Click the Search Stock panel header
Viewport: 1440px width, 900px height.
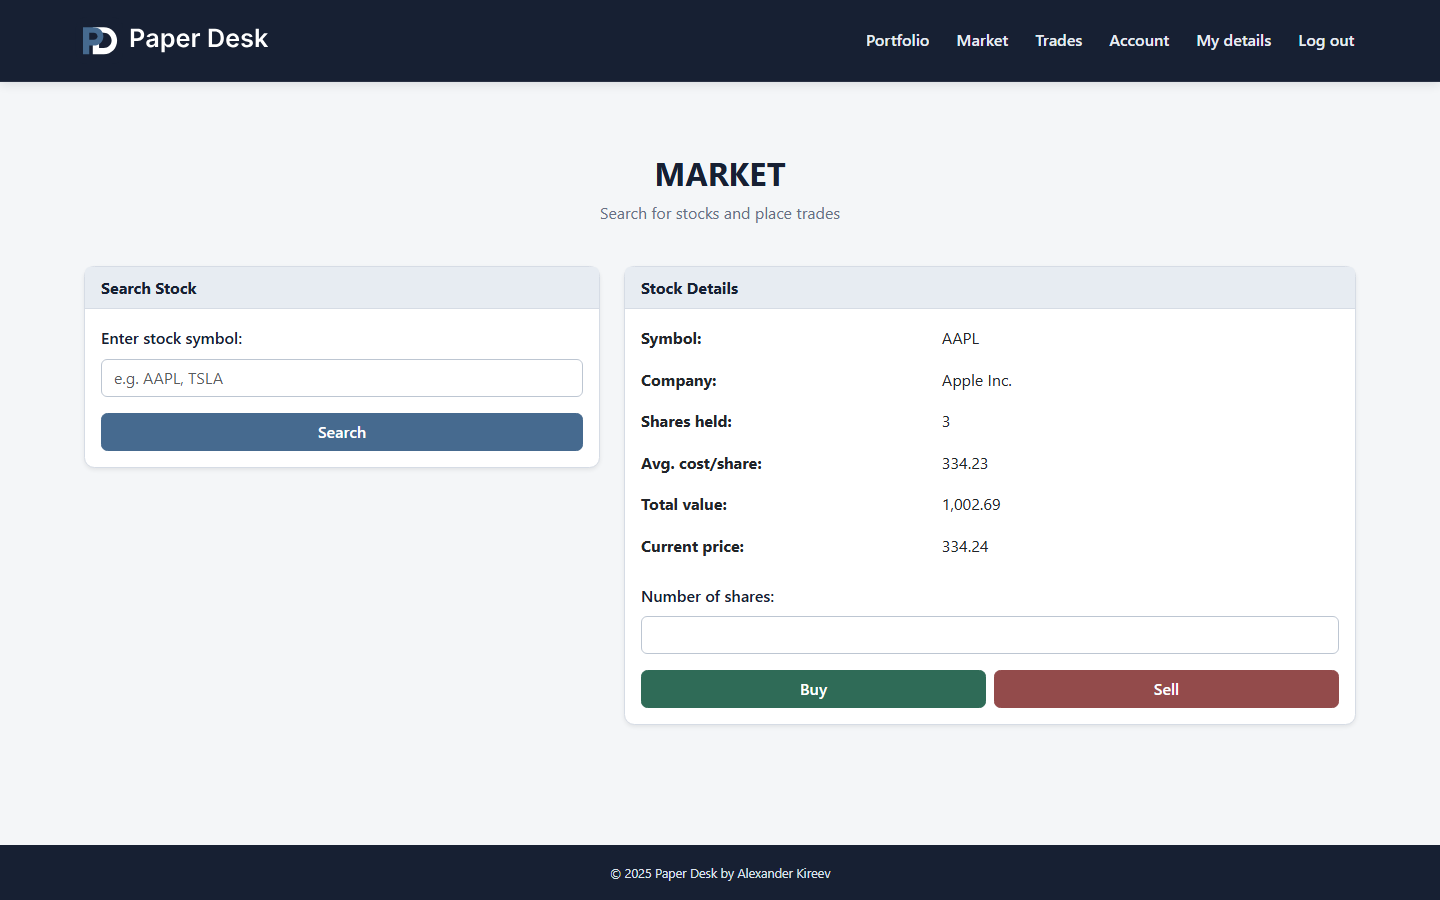pos(342,288)
